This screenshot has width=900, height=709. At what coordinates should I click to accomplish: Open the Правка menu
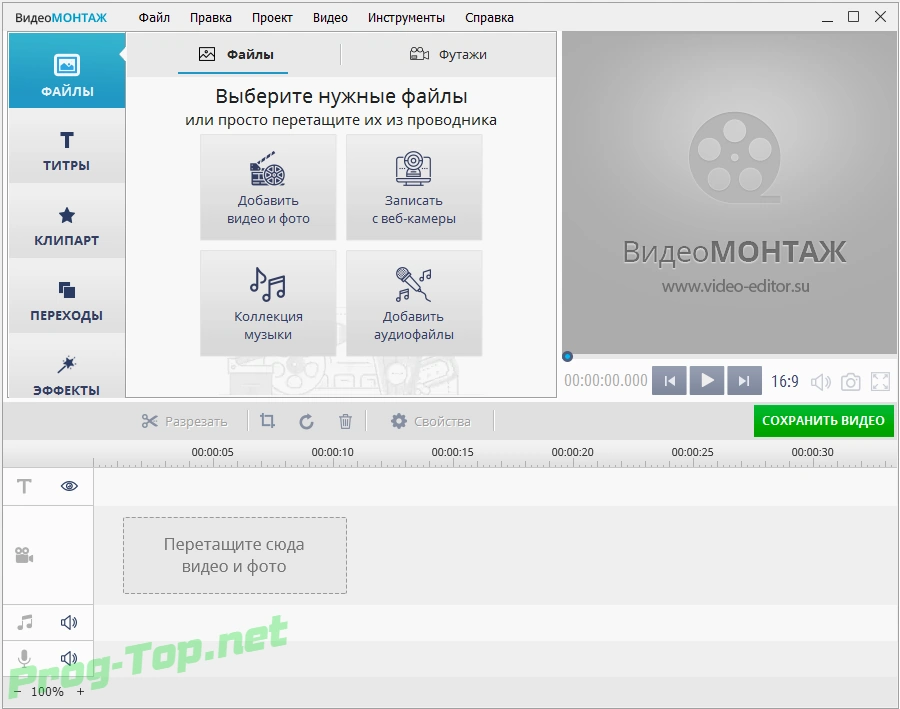[x=211, y=18]
